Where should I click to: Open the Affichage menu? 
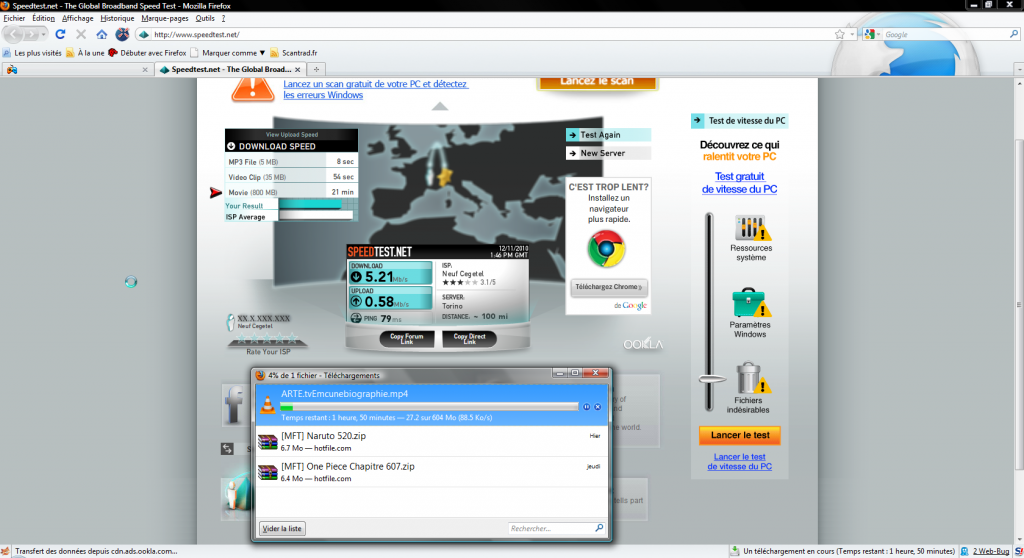tap(78, 18)
